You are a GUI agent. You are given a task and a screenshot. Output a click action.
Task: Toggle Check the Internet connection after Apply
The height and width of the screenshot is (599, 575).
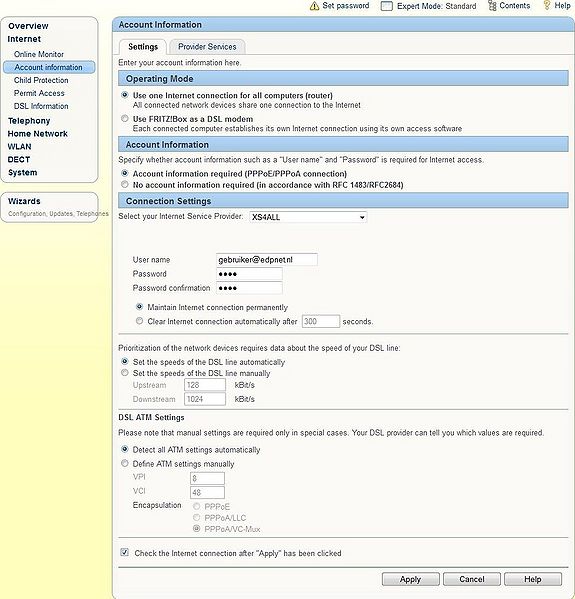[125, 552]
